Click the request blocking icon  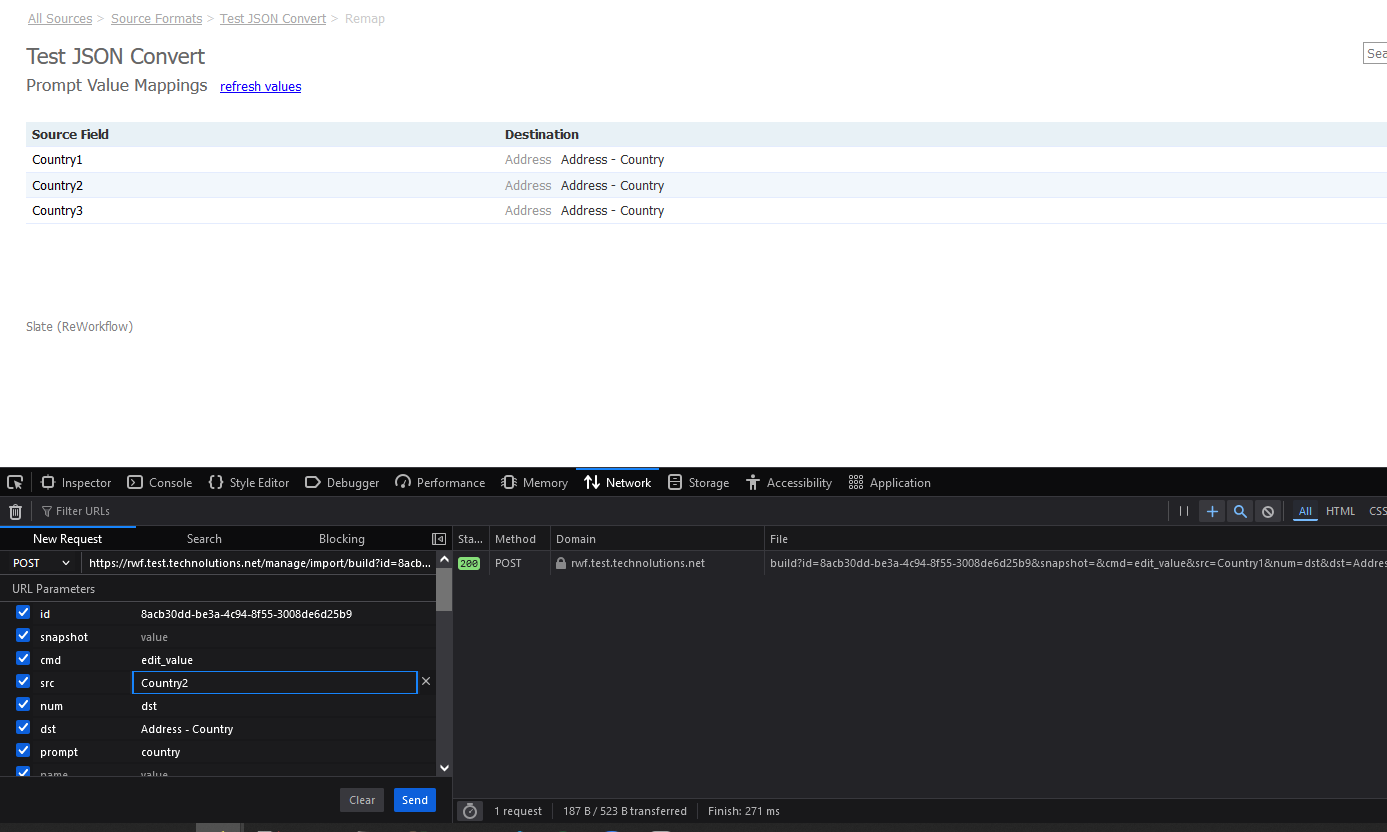click(x=1268, y=511)
